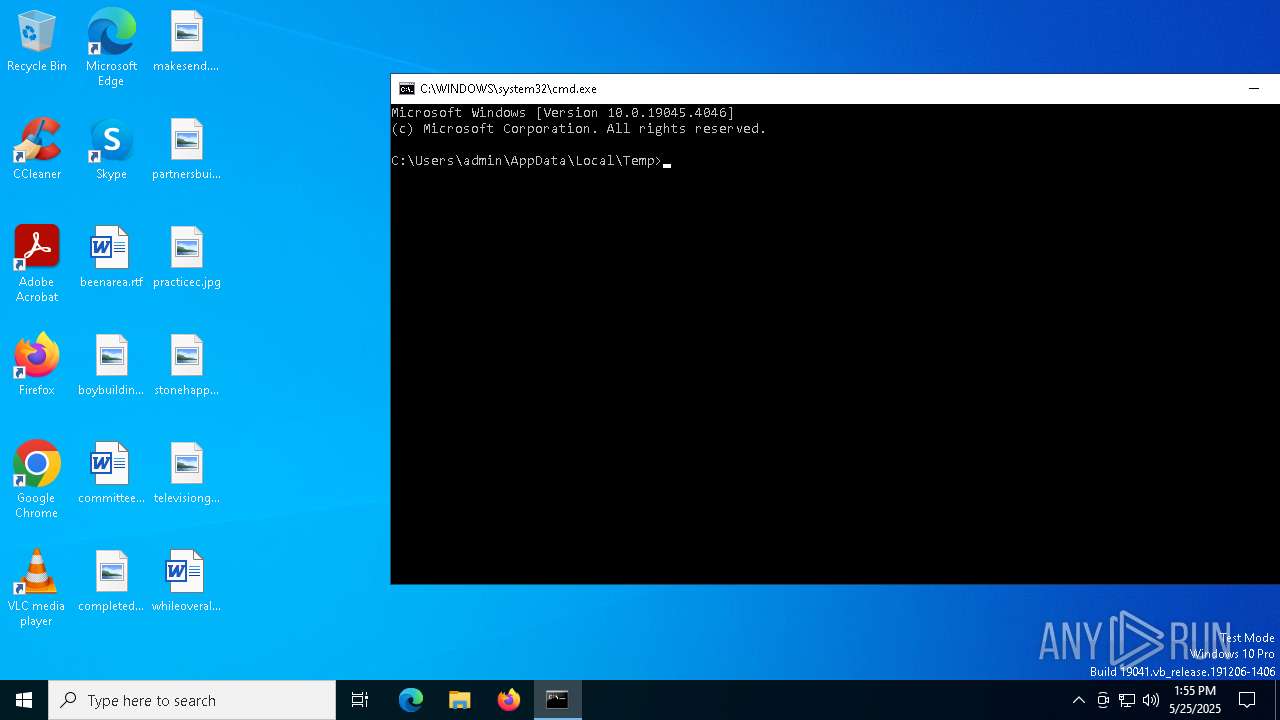Launch Microsoft Edge from the taskbar
The image size is (1280, 720).
point(411,700)
